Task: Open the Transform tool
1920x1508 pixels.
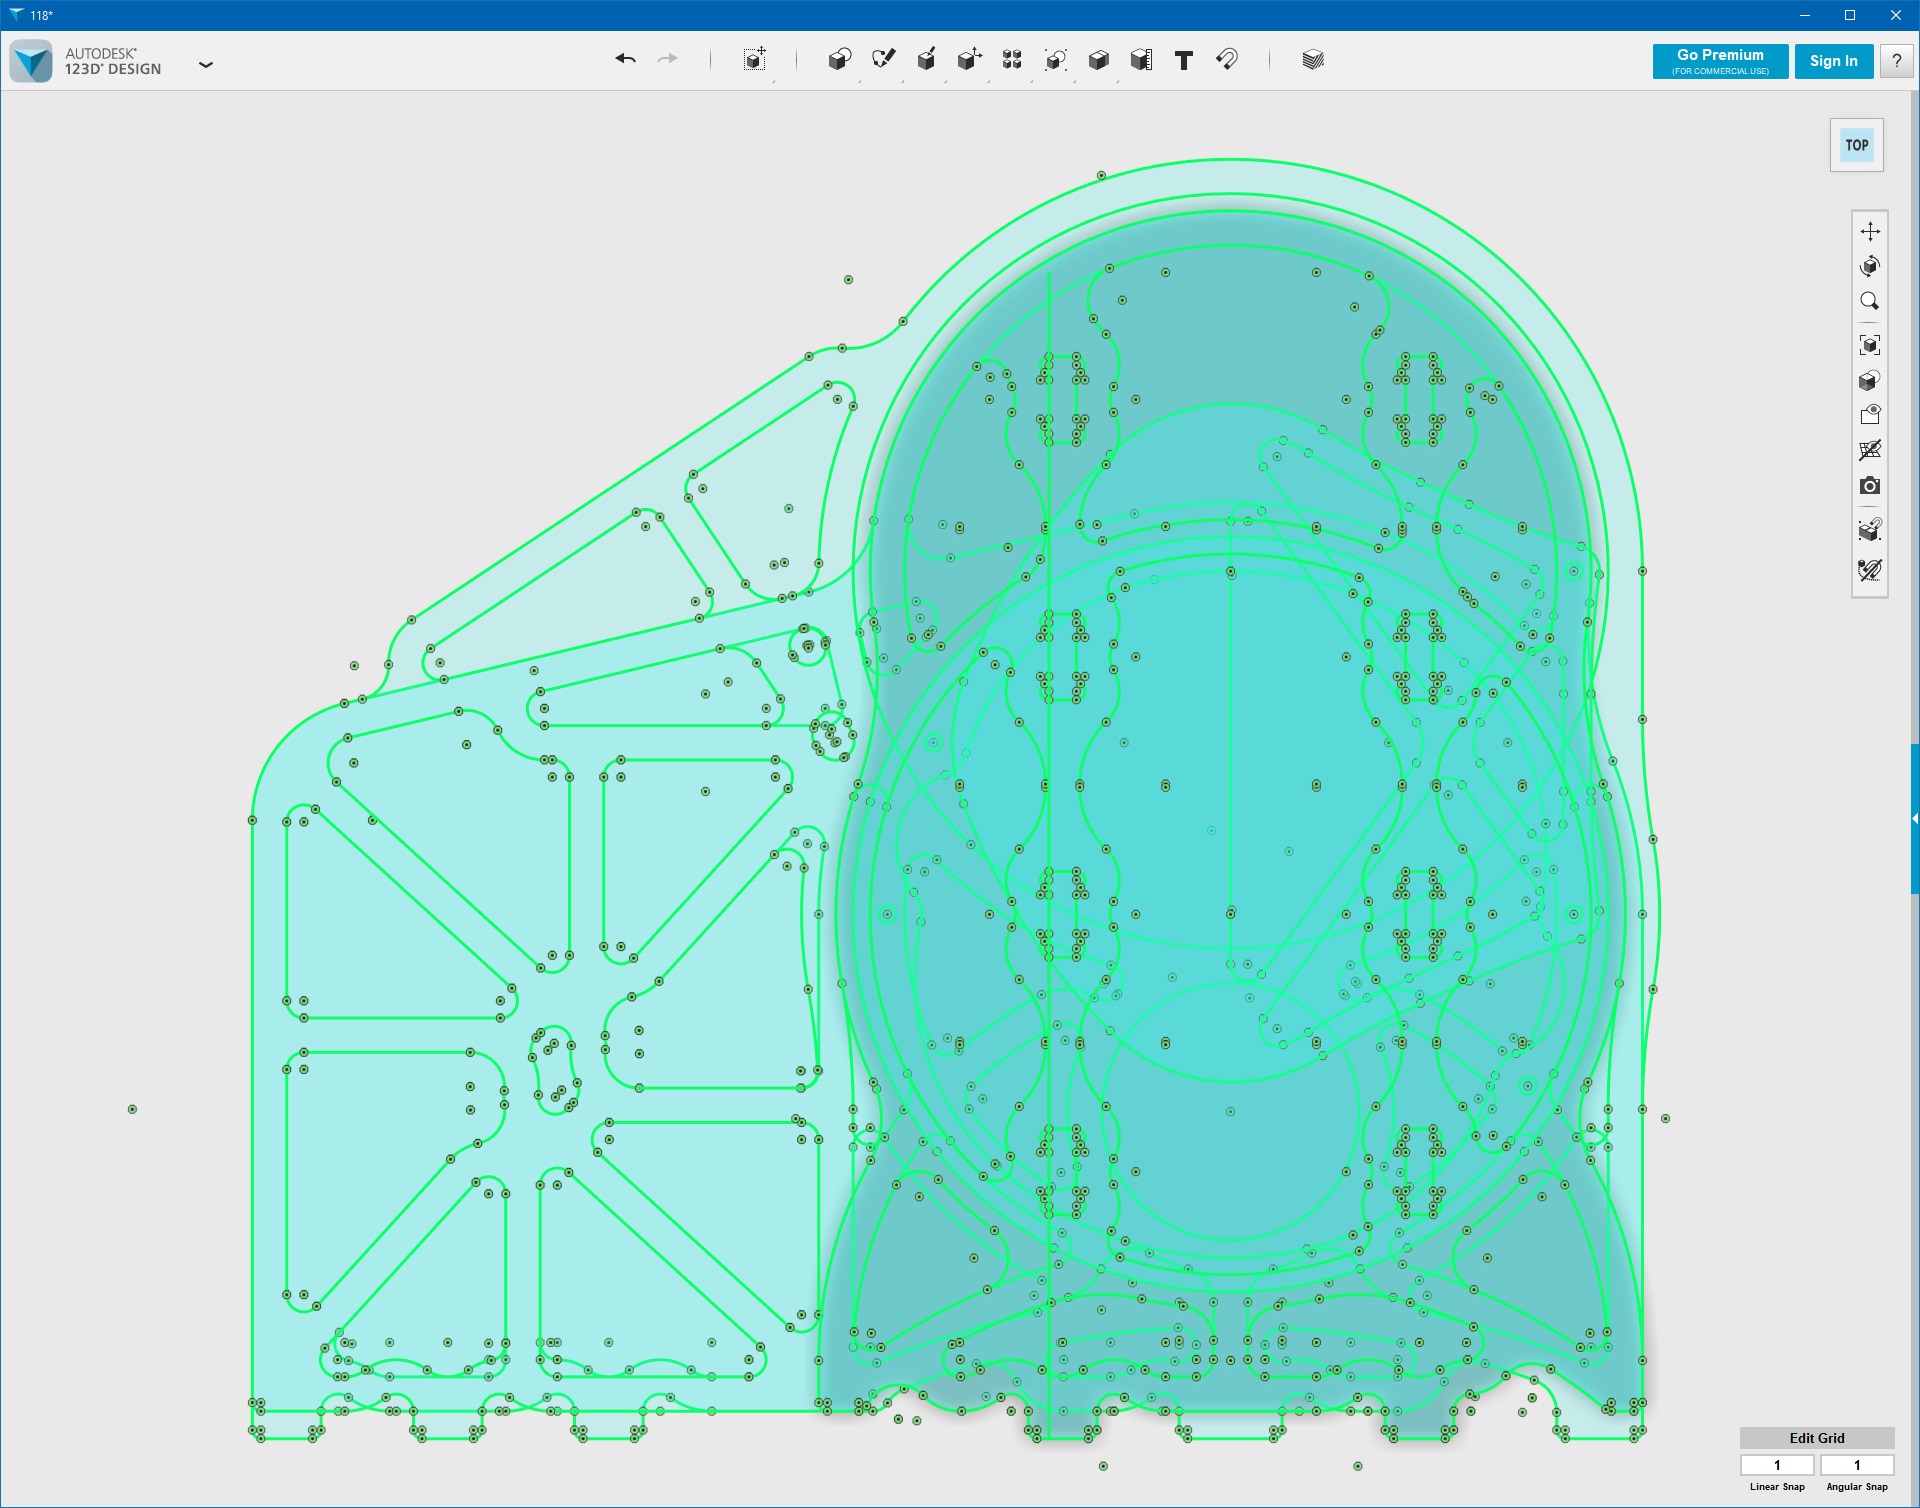Action: coord(755,60)
